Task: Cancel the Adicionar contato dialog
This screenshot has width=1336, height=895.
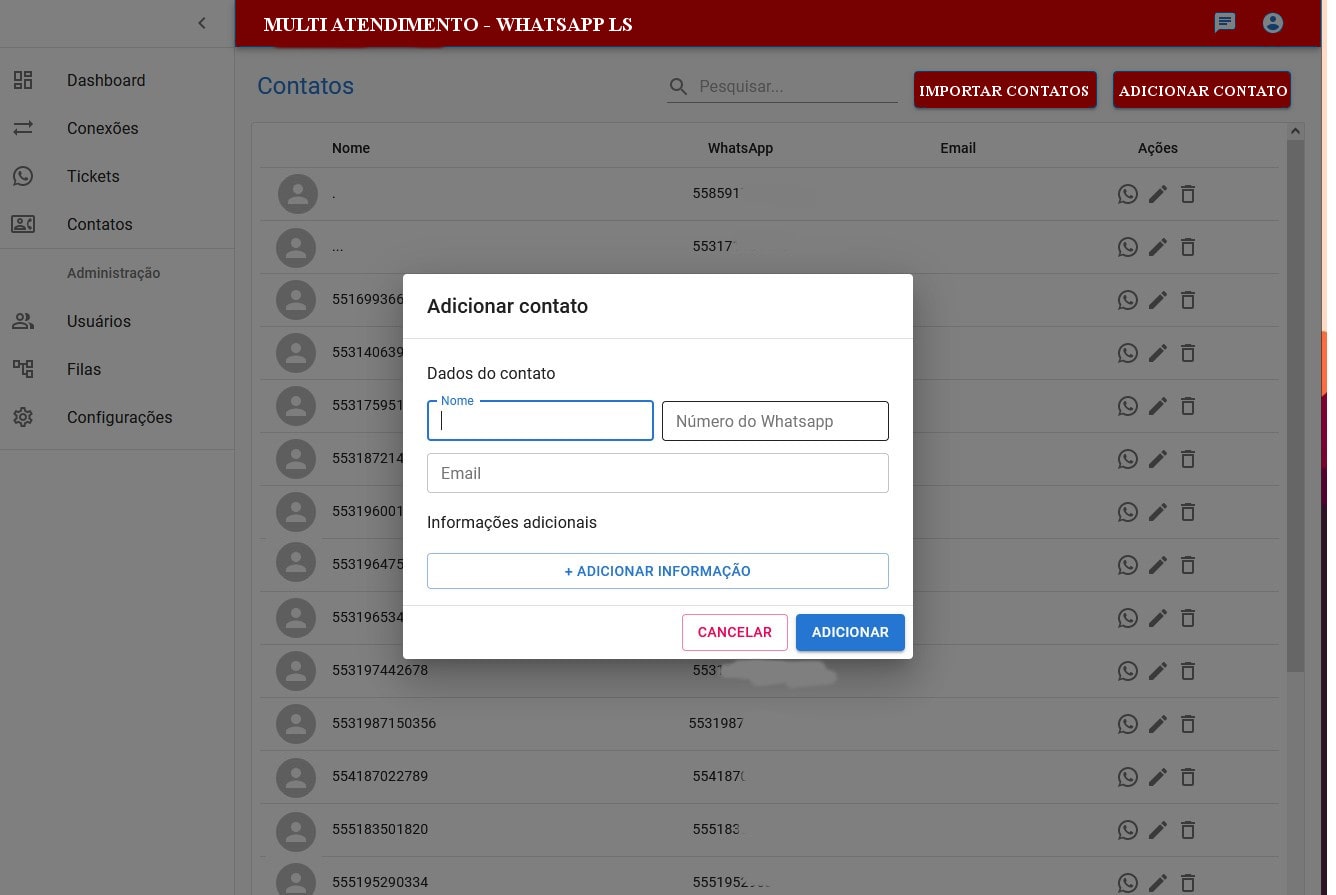Action: tap(735, 632)
